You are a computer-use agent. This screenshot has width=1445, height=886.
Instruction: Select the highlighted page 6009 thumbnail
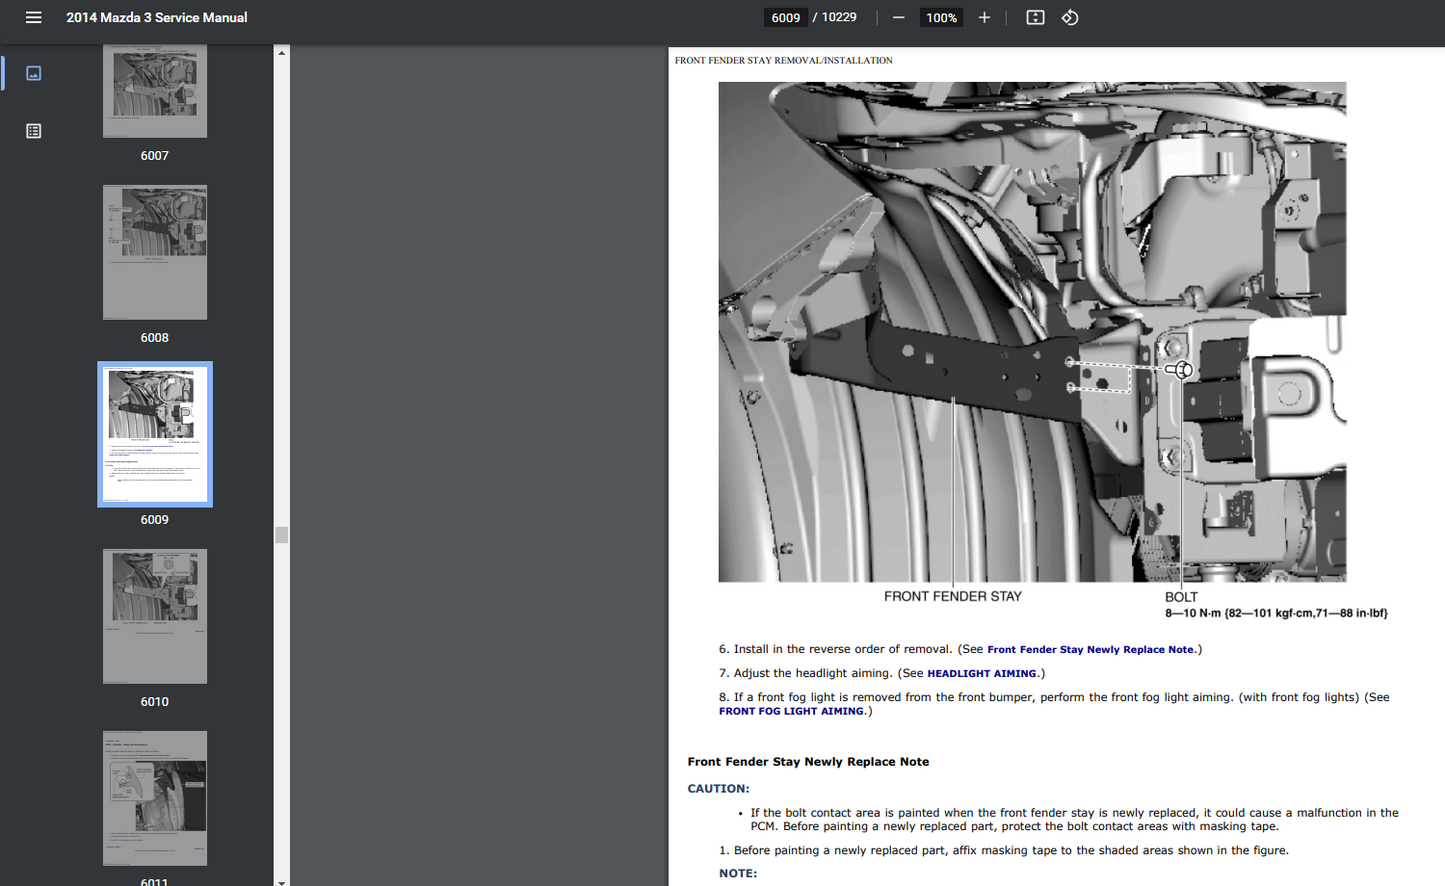(x=155, y=434)
